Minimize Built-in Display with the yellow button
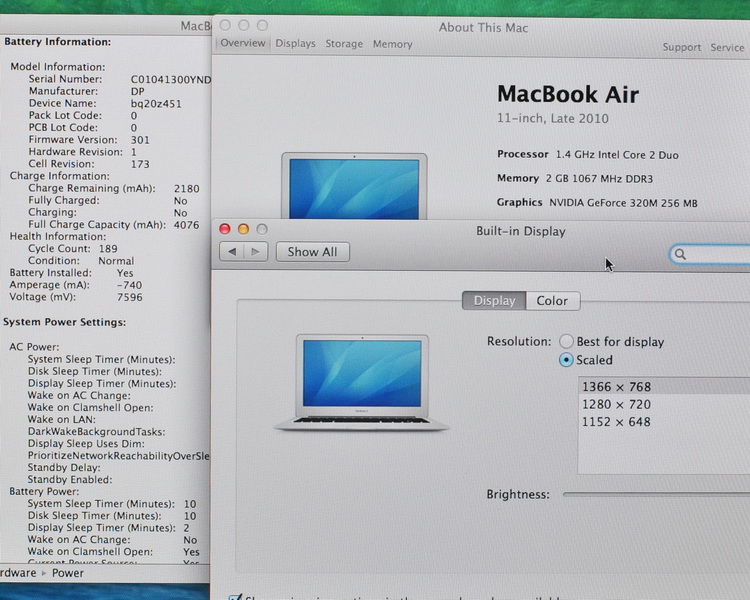Screen dimensions: 750x600 click(243, 229)
